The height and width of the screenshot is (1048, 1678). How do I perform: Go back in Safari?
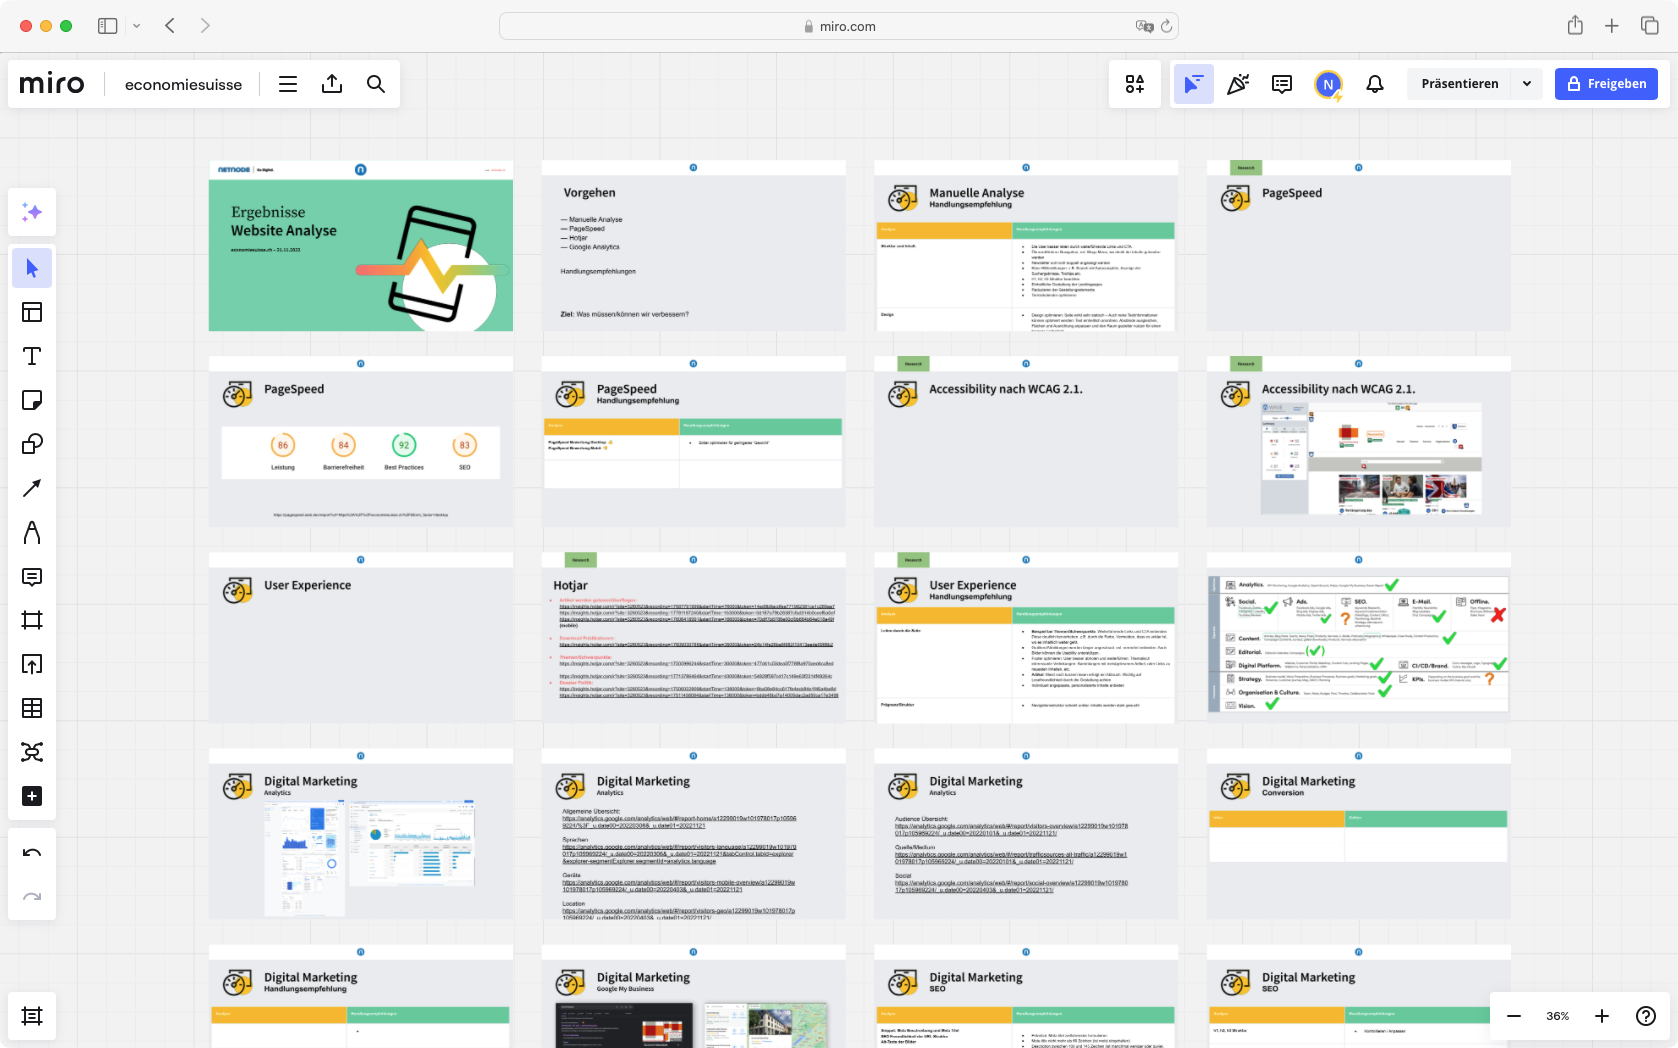pyautogui.click(x=170, y=26)
